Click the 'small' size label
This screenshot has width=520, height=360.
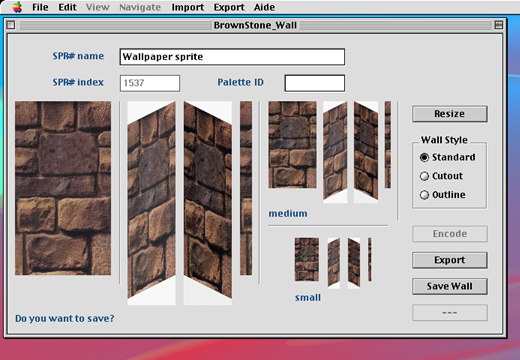coord(308,297)
